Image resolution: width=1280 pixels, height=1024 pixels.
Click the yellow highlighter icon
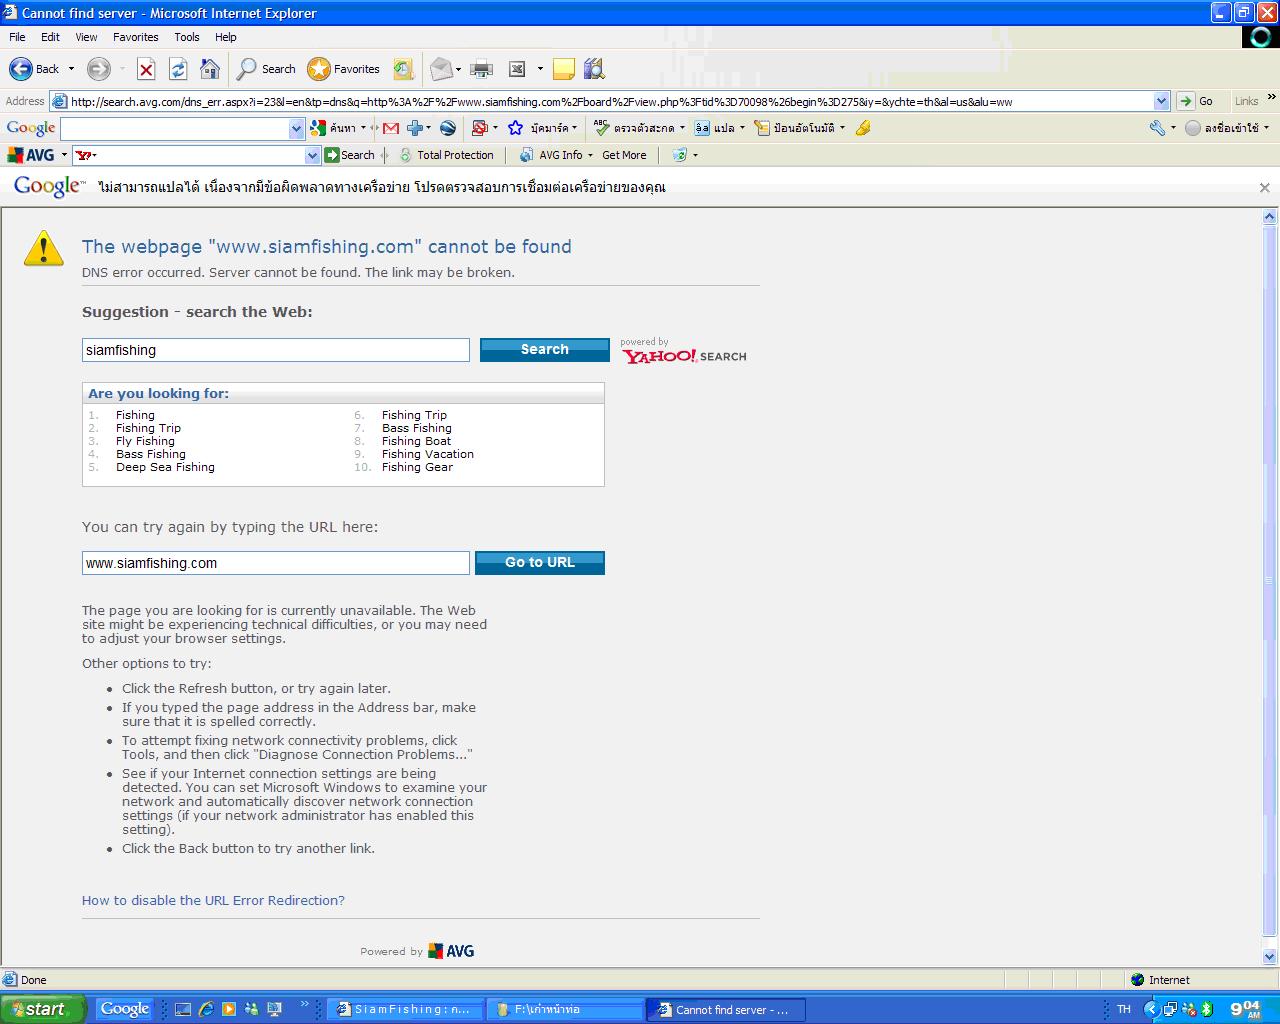click(863, 128)
